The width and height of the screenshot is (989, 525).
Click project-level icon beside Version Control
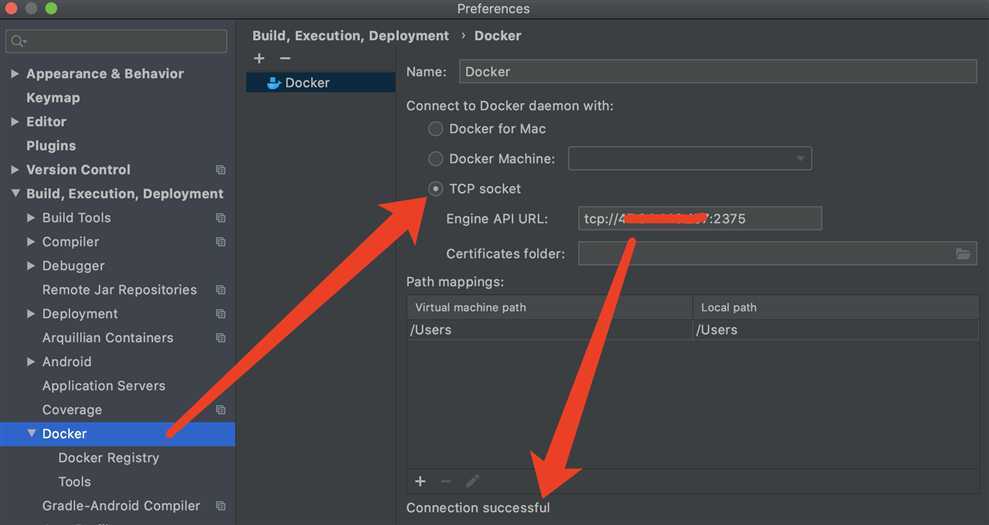coord(221,170)
